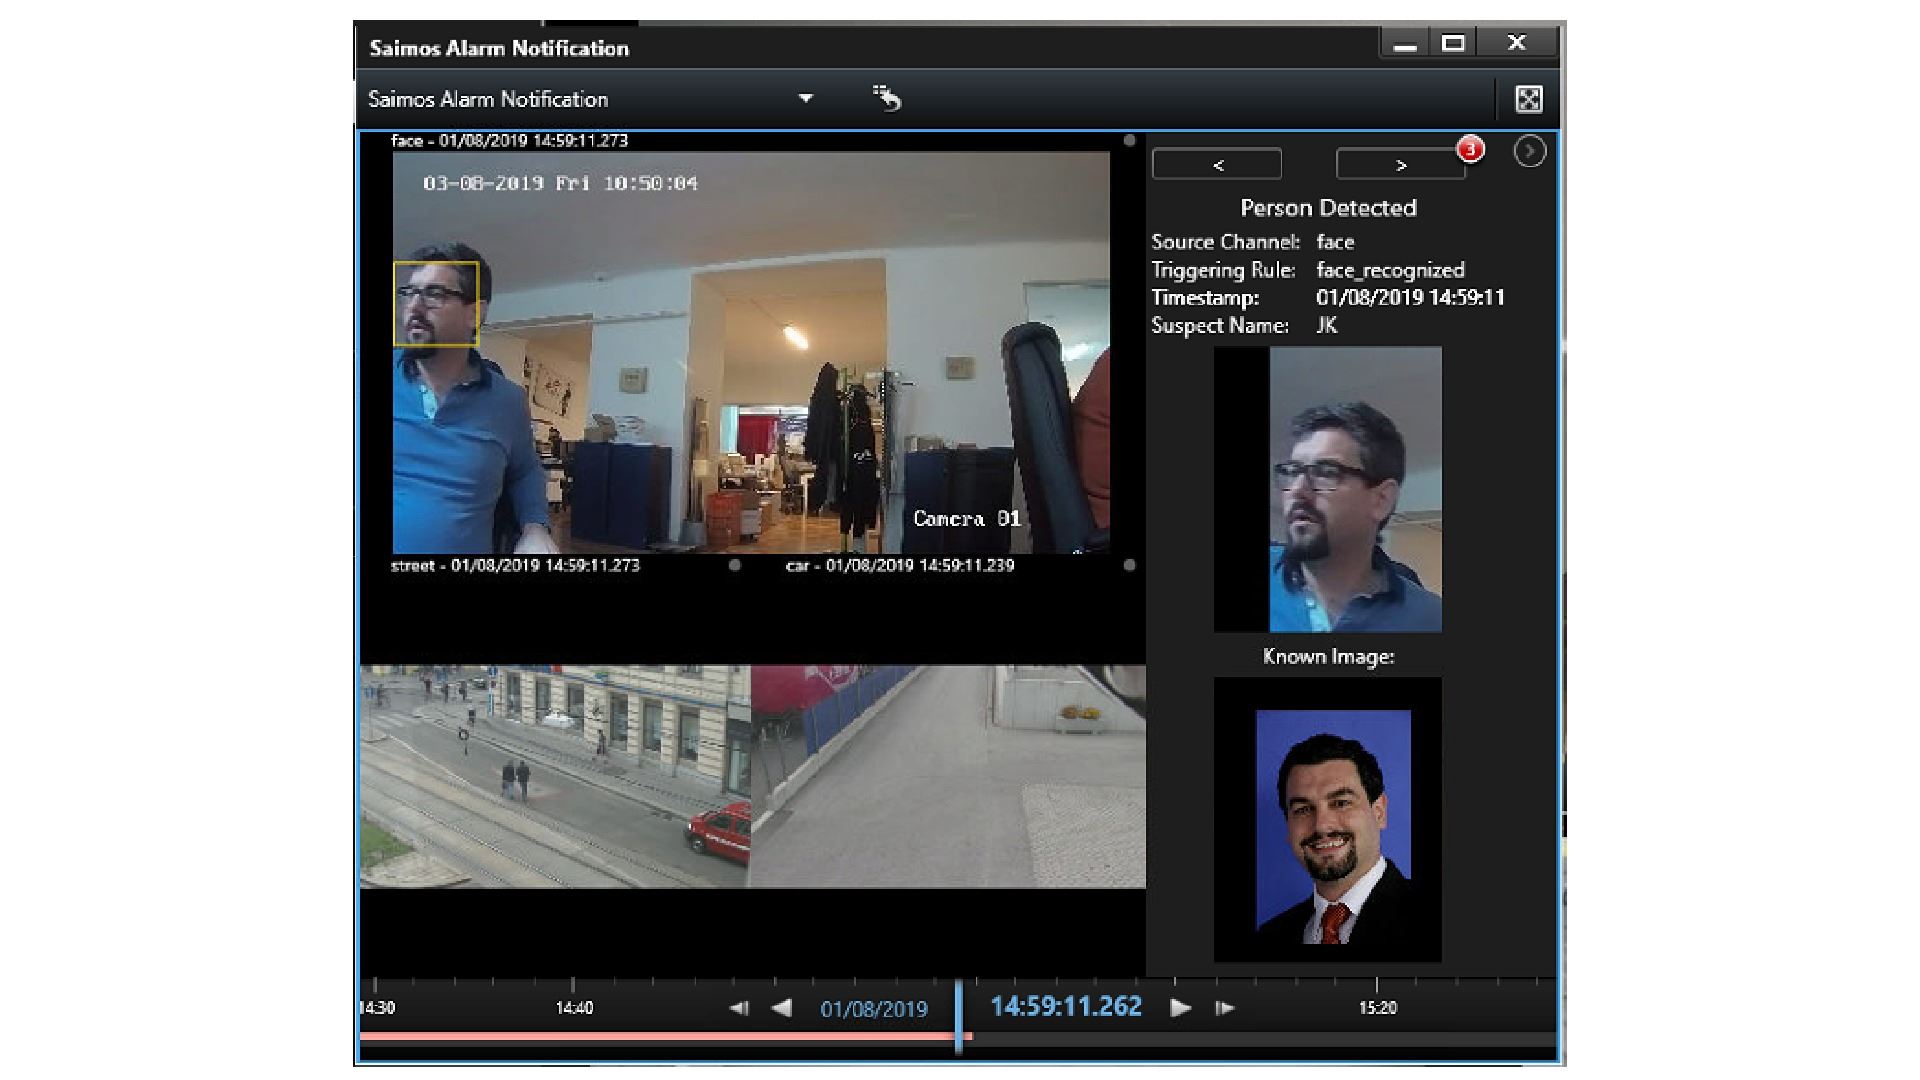Play video in reverse
Screen dimensions: 1920x1080
(782, 1008)
